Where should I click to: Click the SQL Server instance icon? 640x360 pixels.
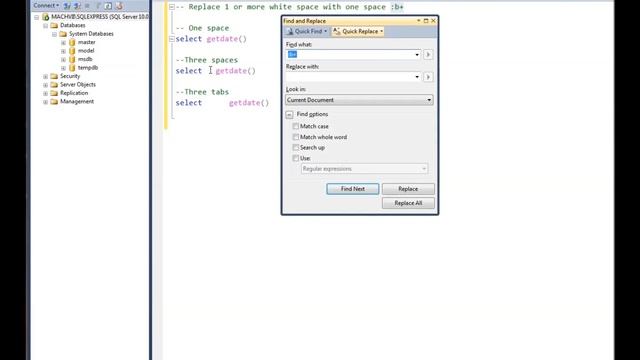(46, 17)
